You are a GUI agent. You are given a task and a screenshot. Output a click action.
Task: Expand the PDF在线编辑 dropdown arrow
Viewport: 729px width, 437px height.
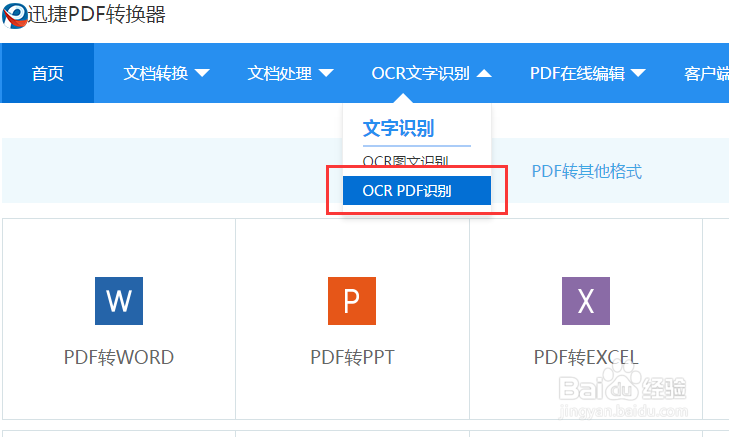pos(638,73)
